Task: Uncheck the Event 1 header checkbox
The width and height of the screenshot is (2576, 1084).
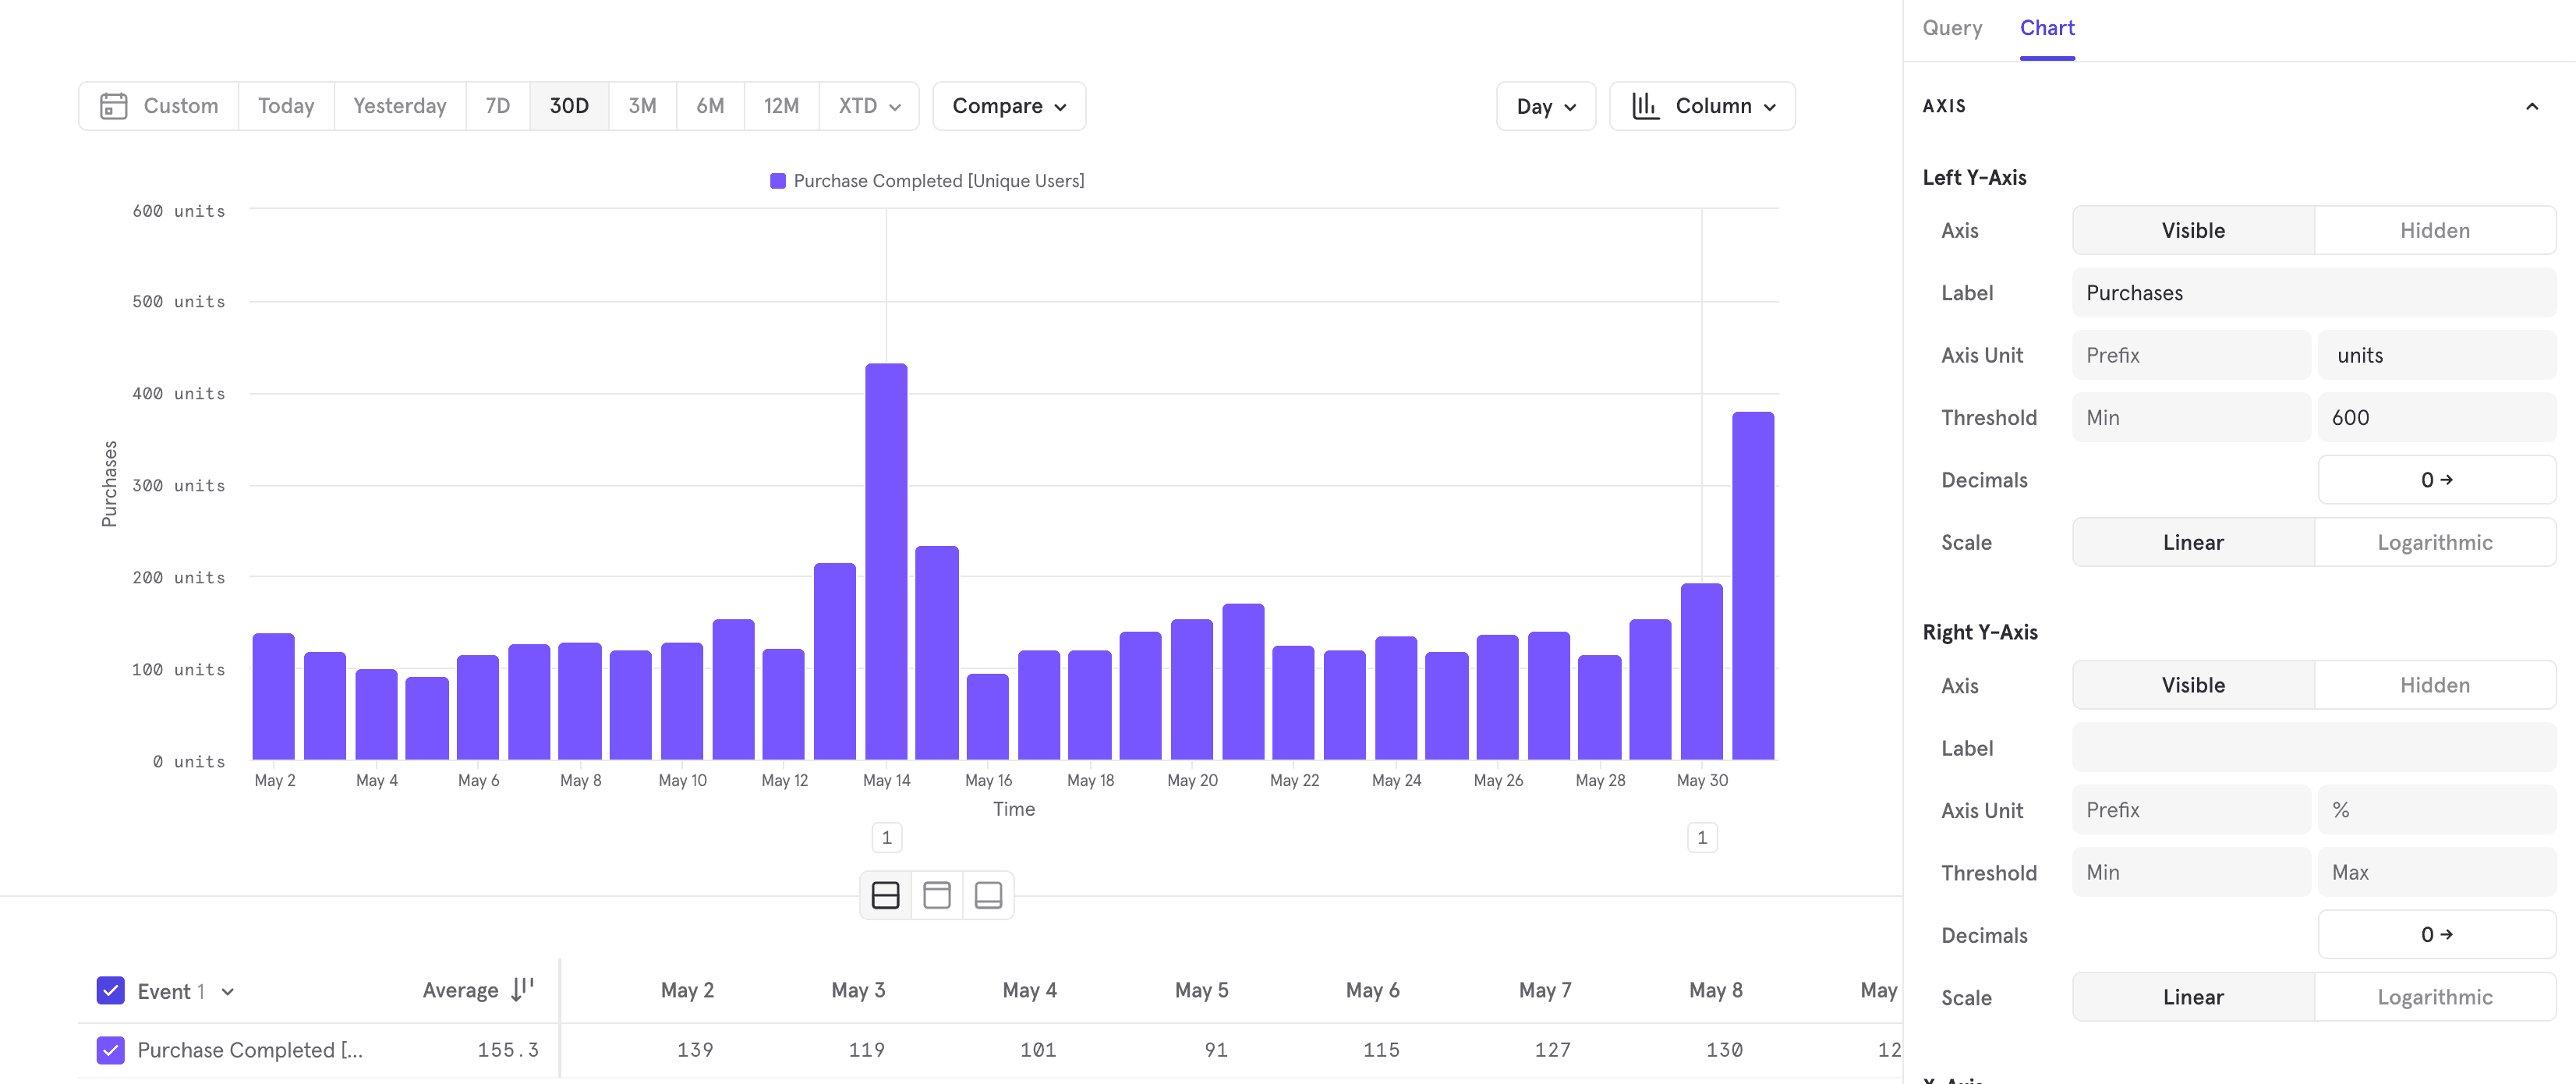Action: (111, 991)
